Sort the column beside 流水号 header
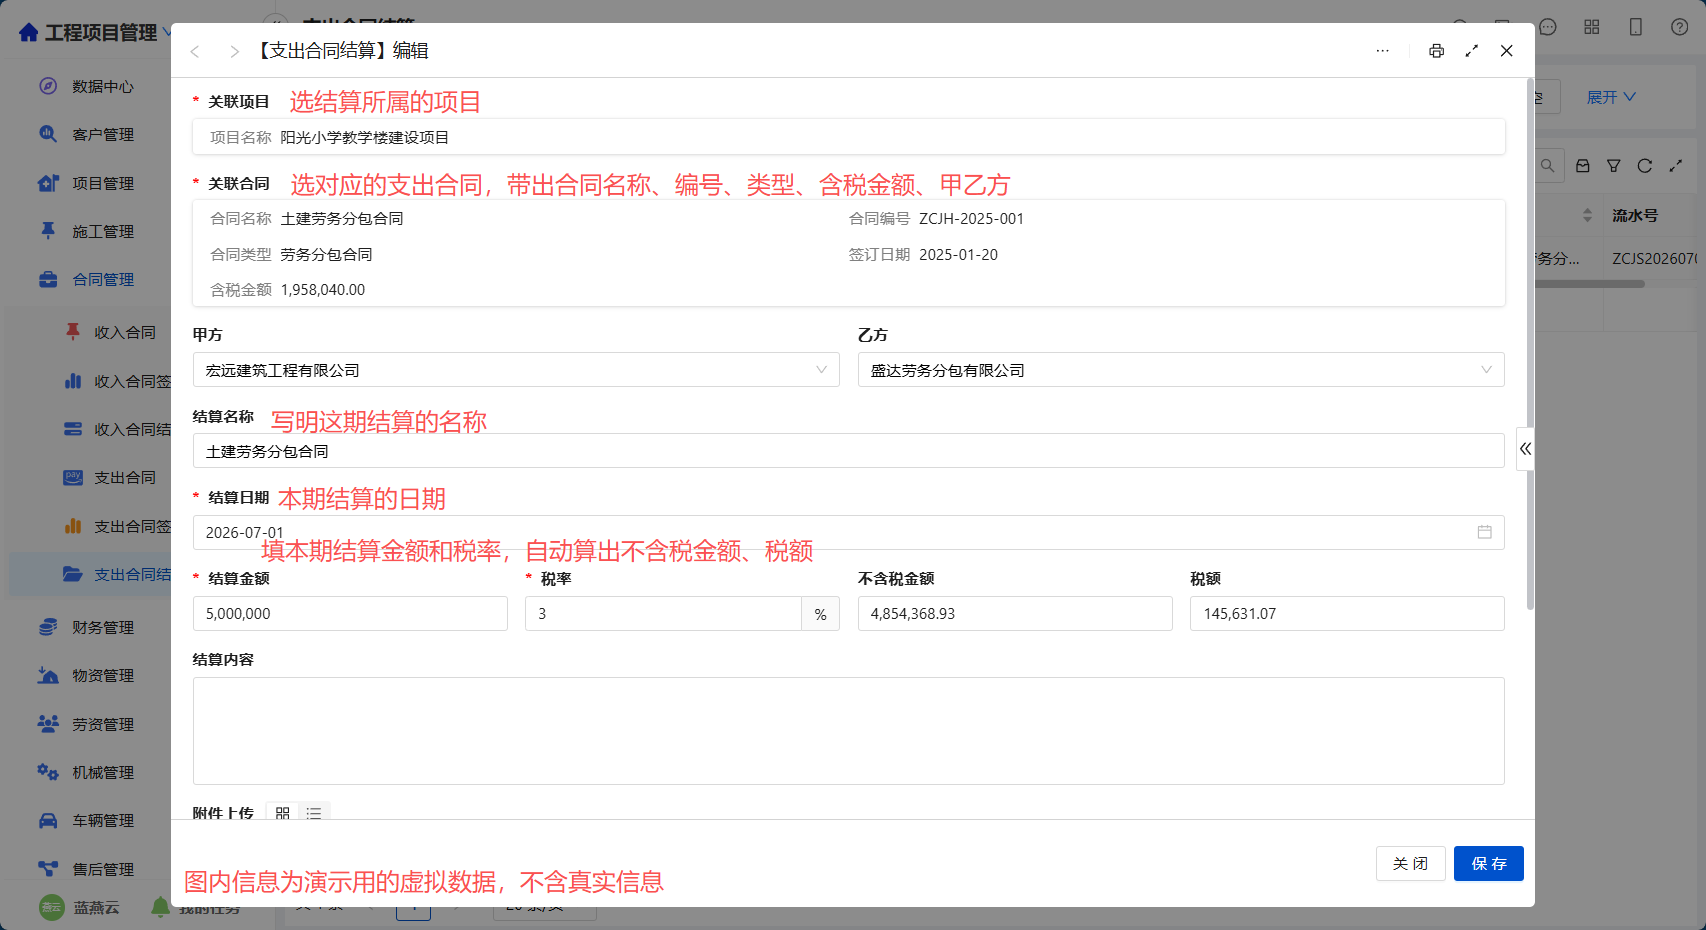Viewport: 1706px width, 930px height. [x=1587, y=215]
